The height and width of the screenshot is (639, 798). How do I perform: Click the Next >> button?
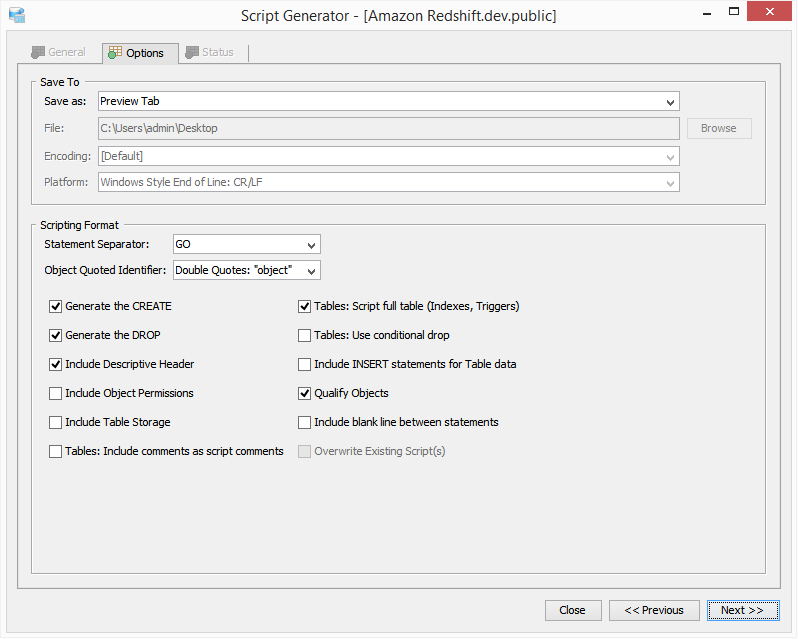pos(742,610)
